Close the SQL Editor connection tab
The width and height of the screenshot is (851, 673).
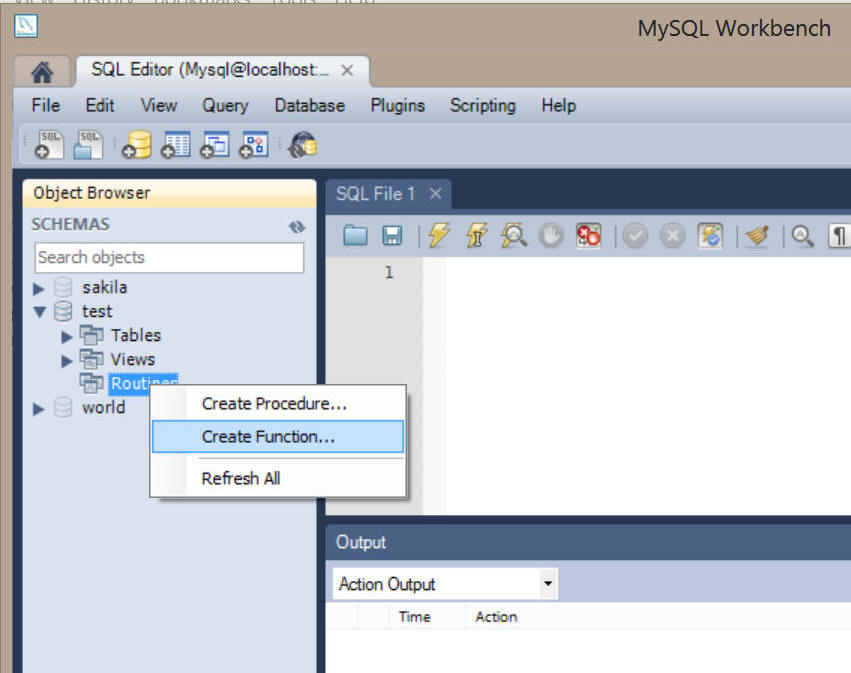coord(347,70)
